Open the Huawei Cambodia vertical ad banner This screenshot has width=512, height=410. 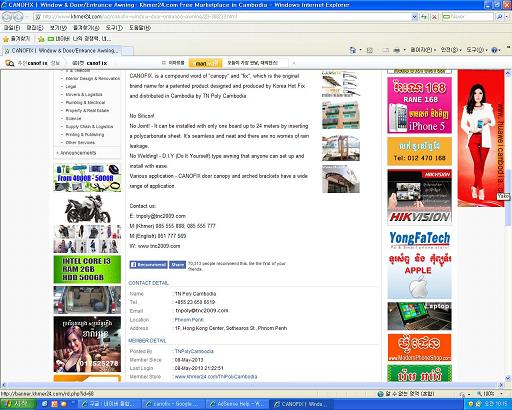(481, 138)
